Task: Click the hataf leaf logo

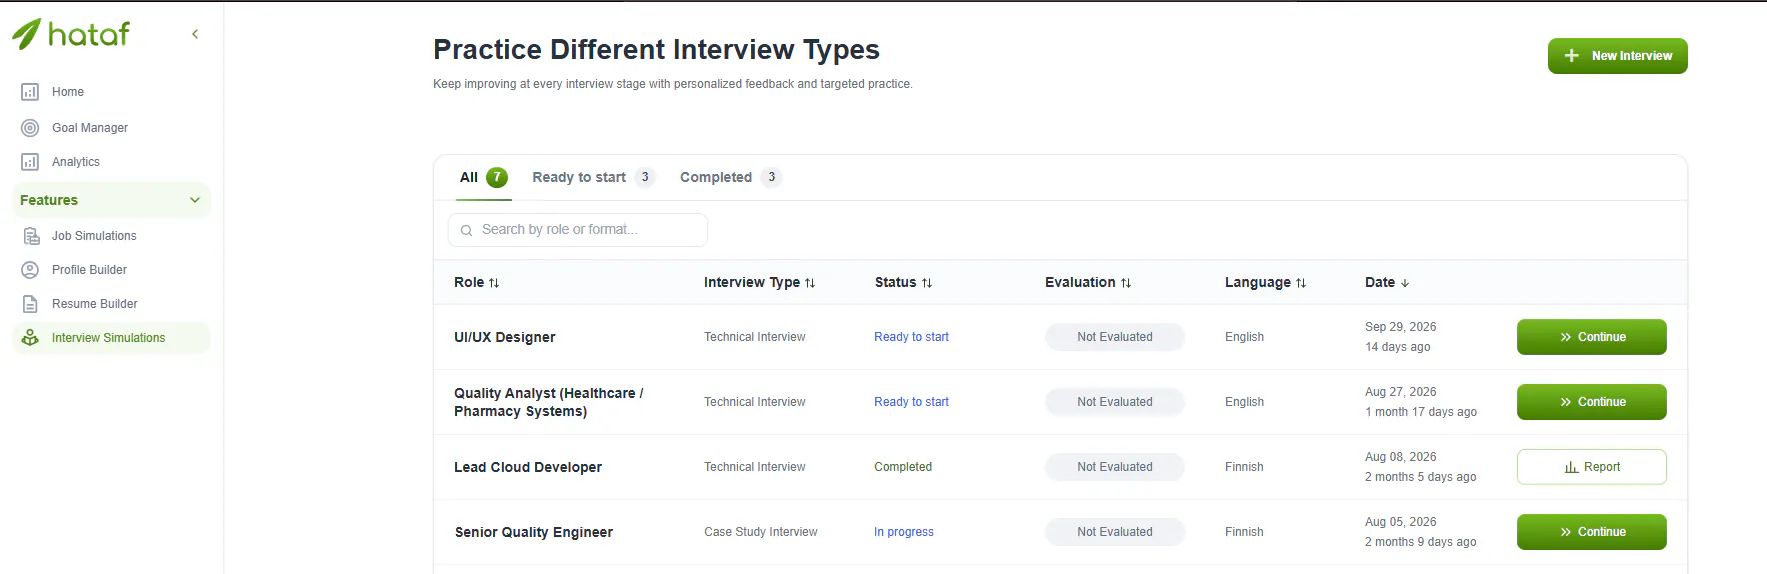Action: point(27,34)
